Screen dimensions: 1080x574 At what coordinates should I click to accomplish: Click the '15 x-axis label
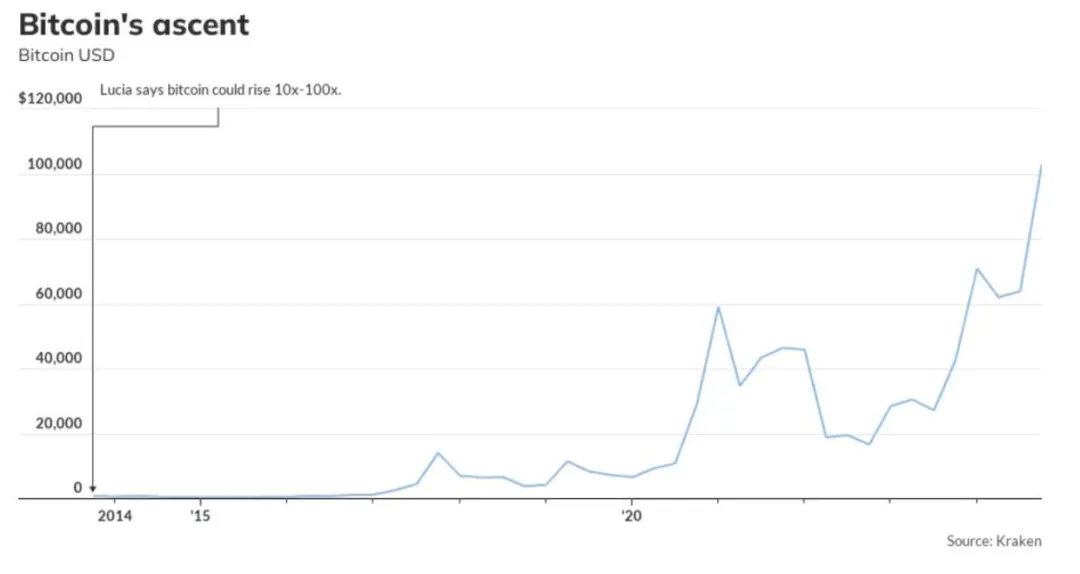(x=200, y=516)
